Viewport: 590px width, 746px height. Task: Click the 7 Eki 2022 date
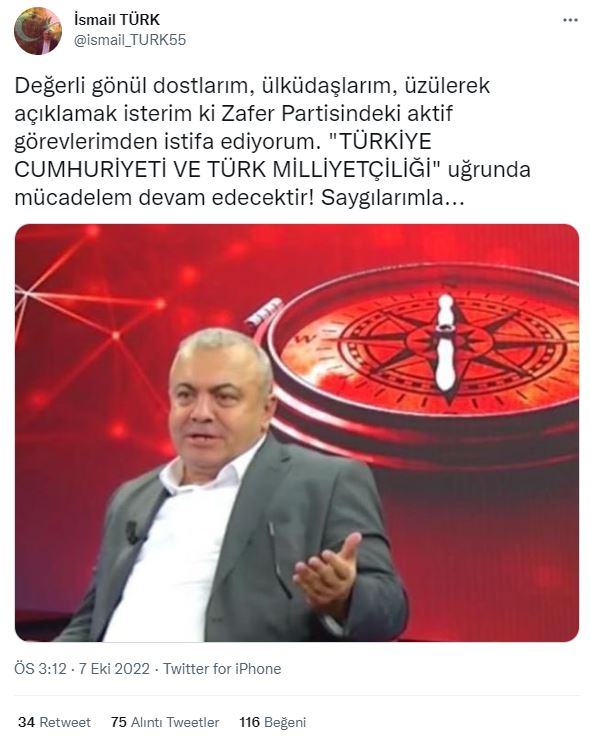tap(114, 669)
